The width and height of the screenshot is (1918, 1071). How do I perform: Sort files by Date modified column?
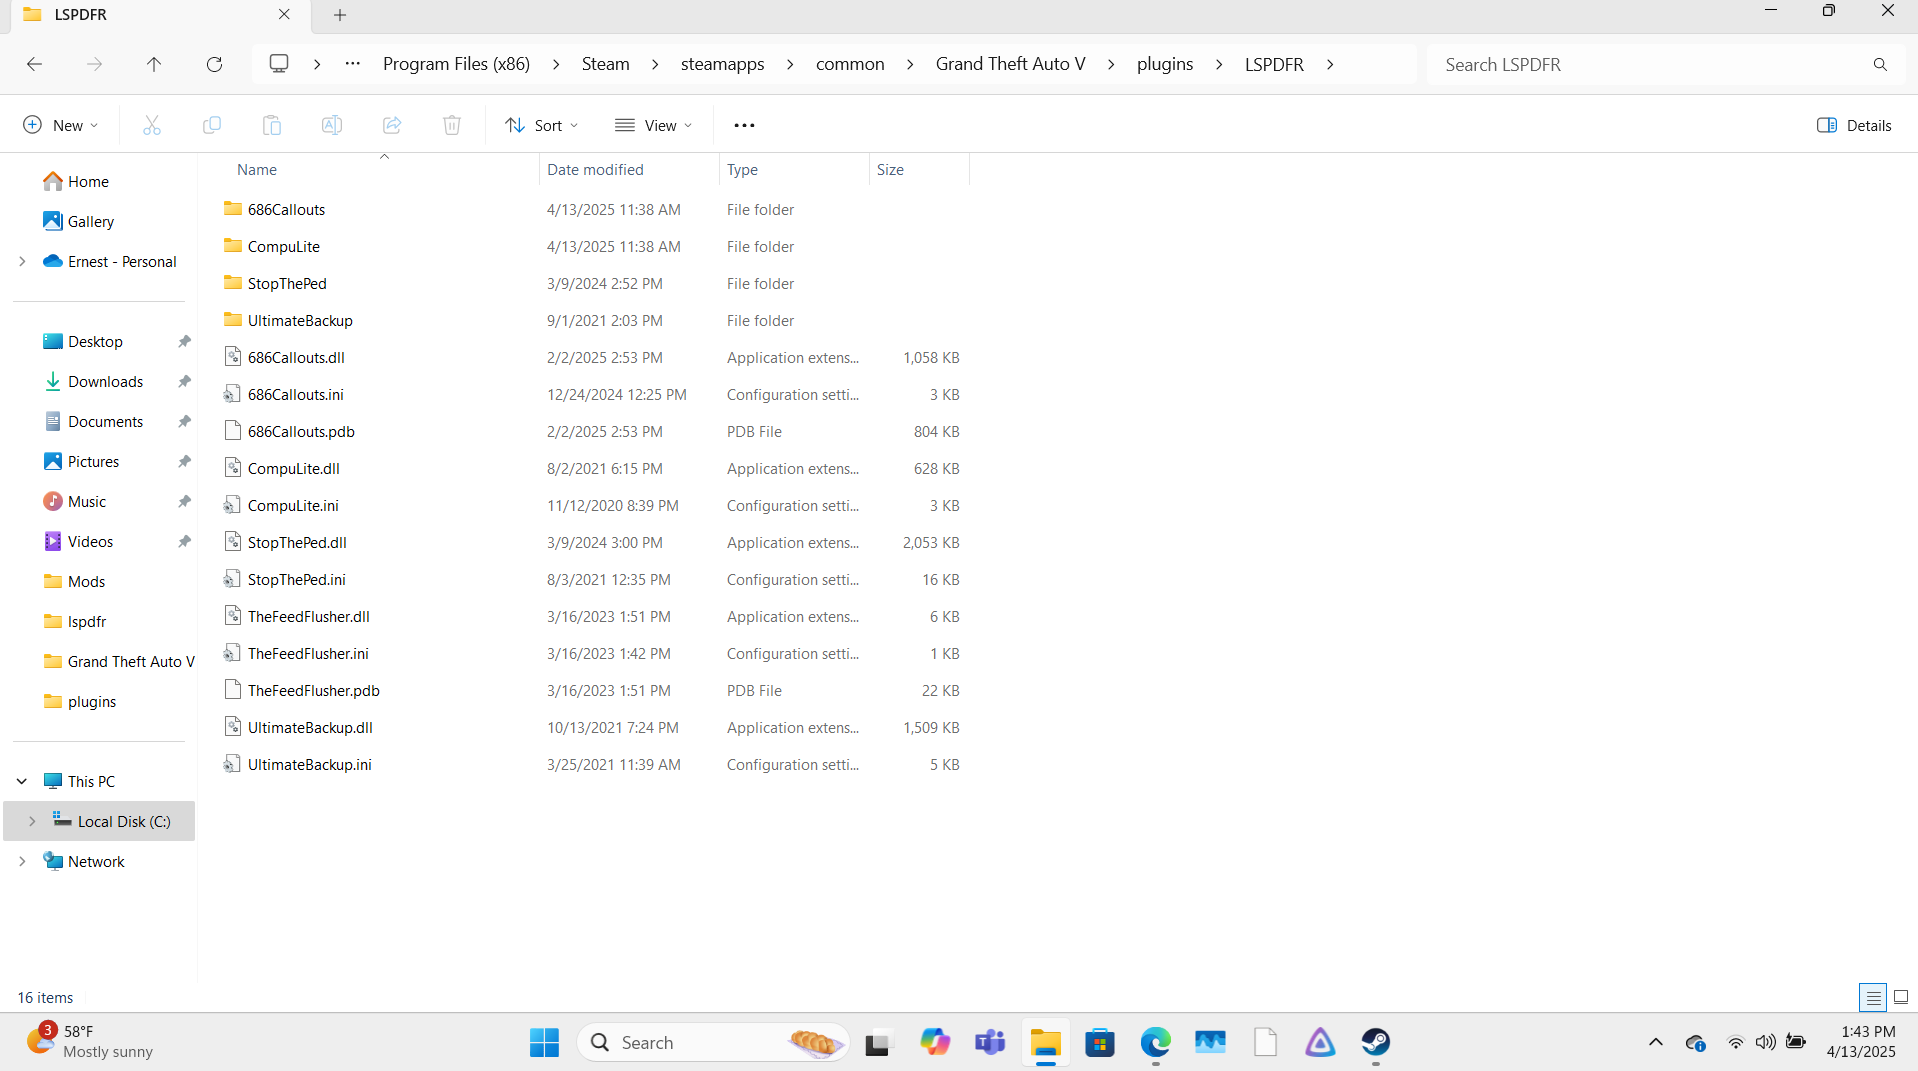[x=595, y=169]
